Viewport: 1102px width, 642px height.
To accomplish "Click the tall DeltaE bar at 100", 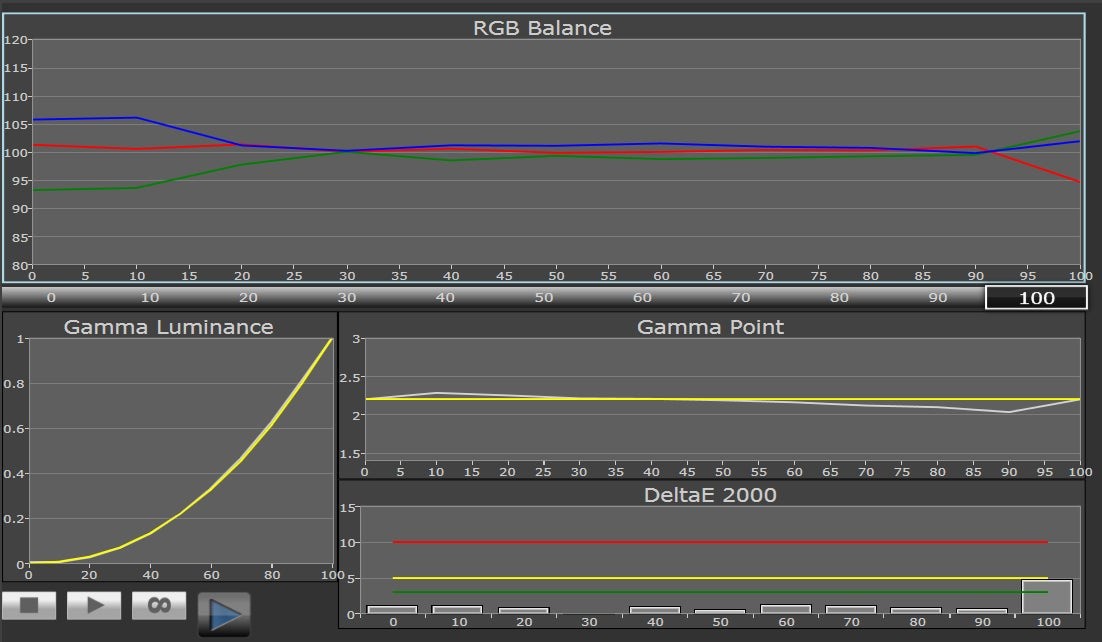I will [1046, 597].
